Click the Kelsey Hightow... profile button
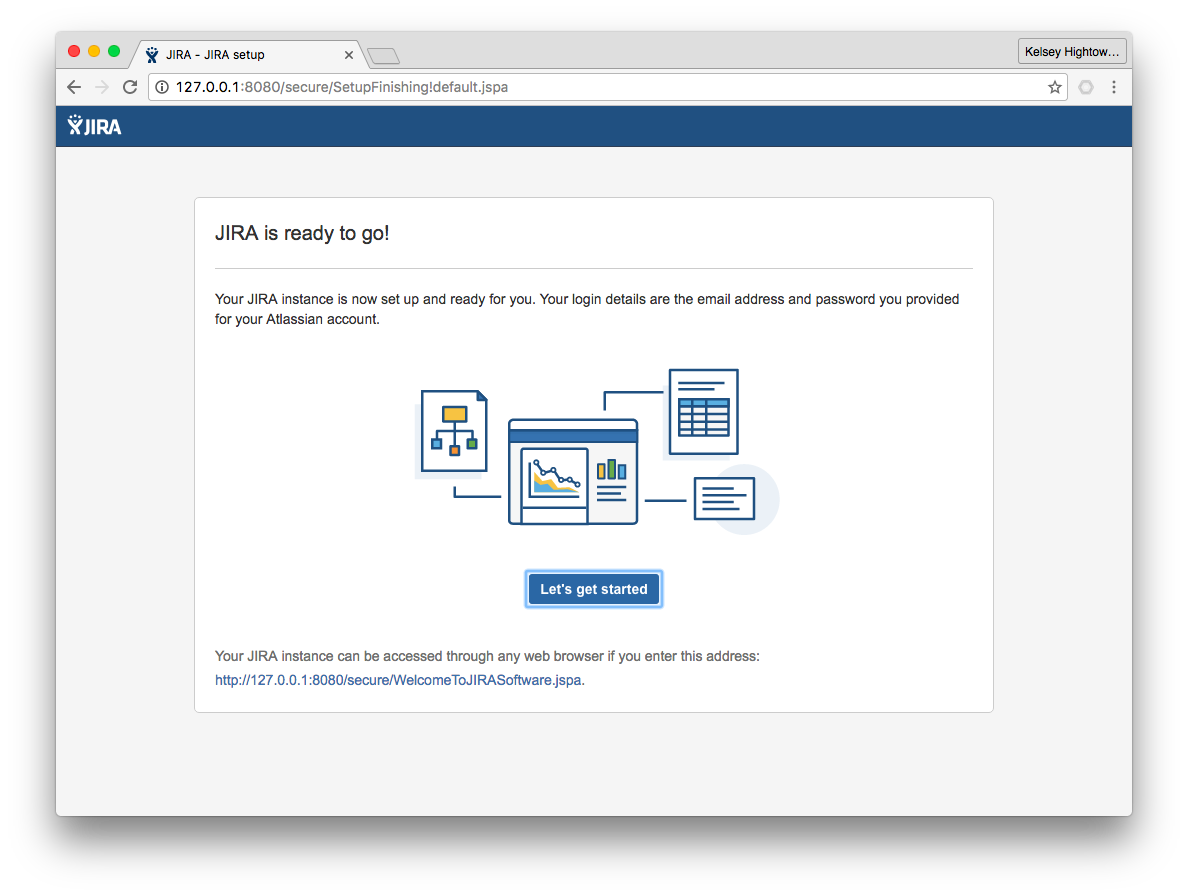The image size is (1188, 896). [x=1071, y=52]
